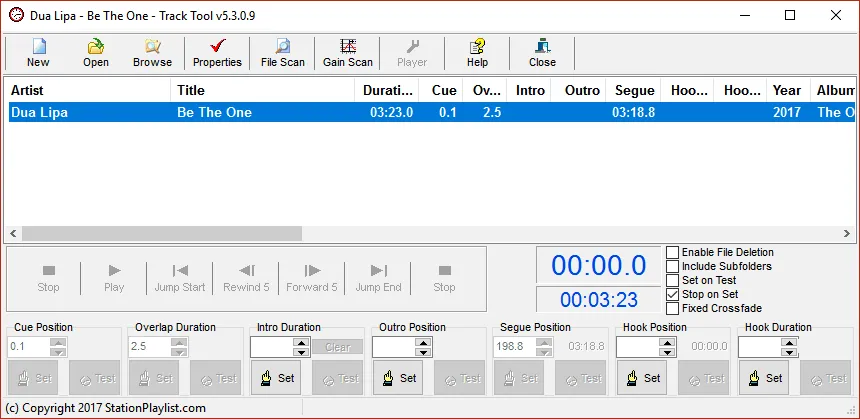Click the Intro Duration input field
The image size is (860, 419).
click(272, 347)
